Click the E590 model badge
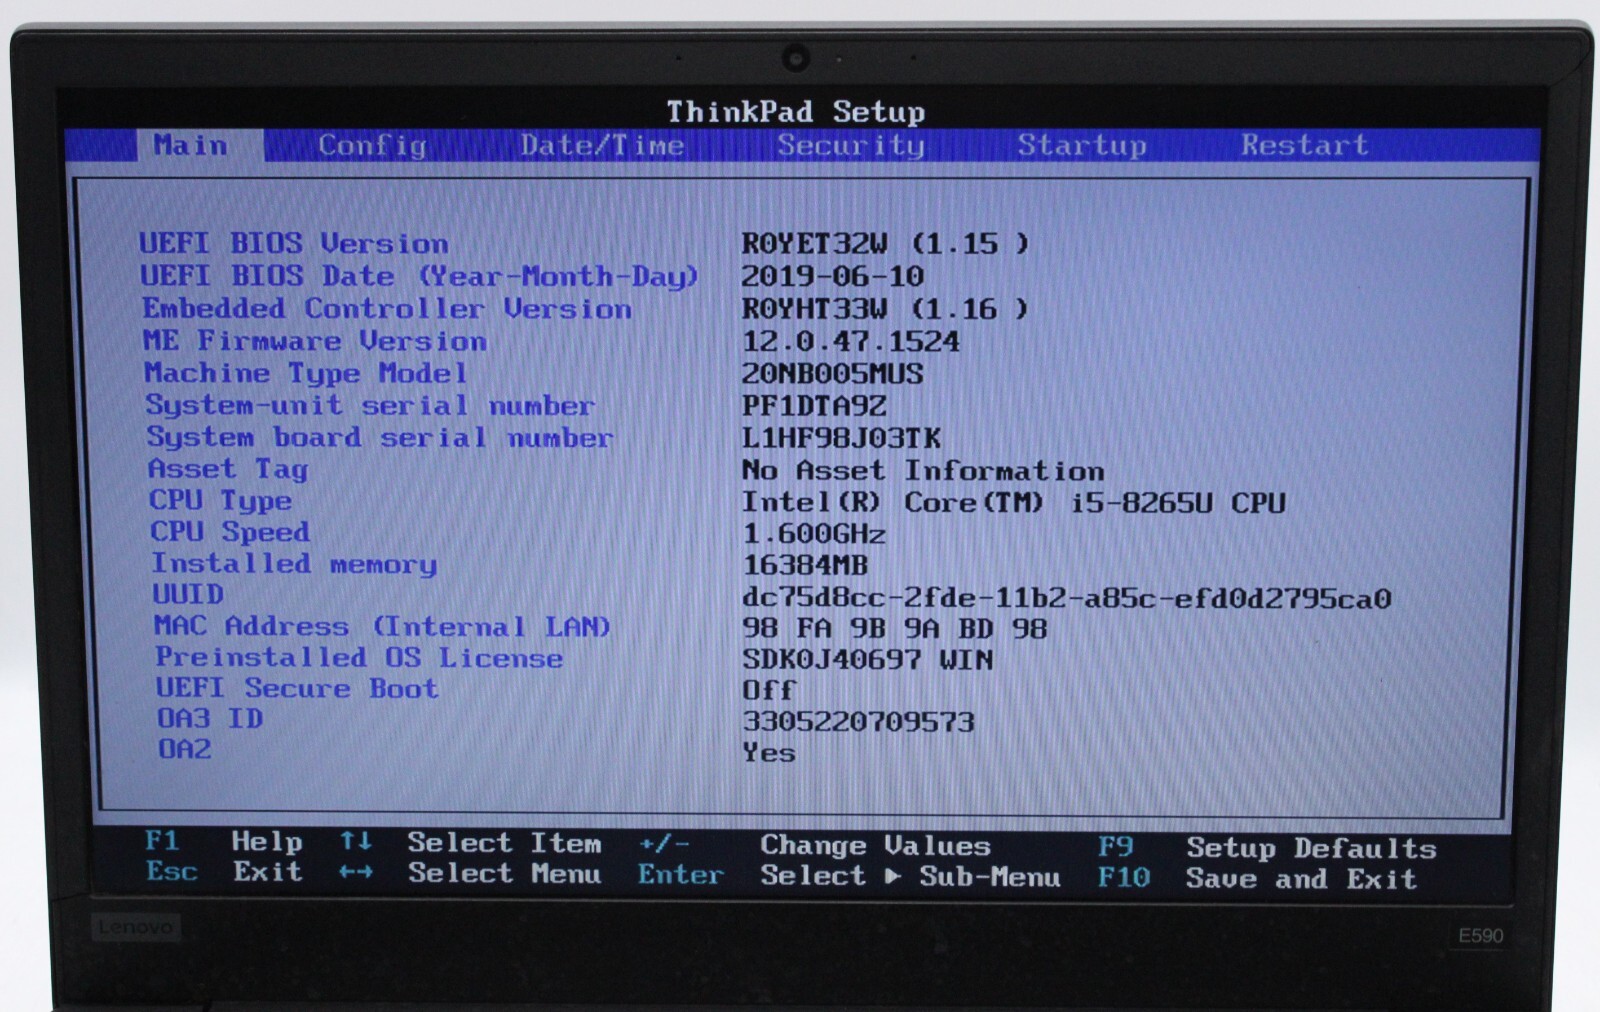The height and width of the screenshot is (1012, 1600). (1480, 936)
